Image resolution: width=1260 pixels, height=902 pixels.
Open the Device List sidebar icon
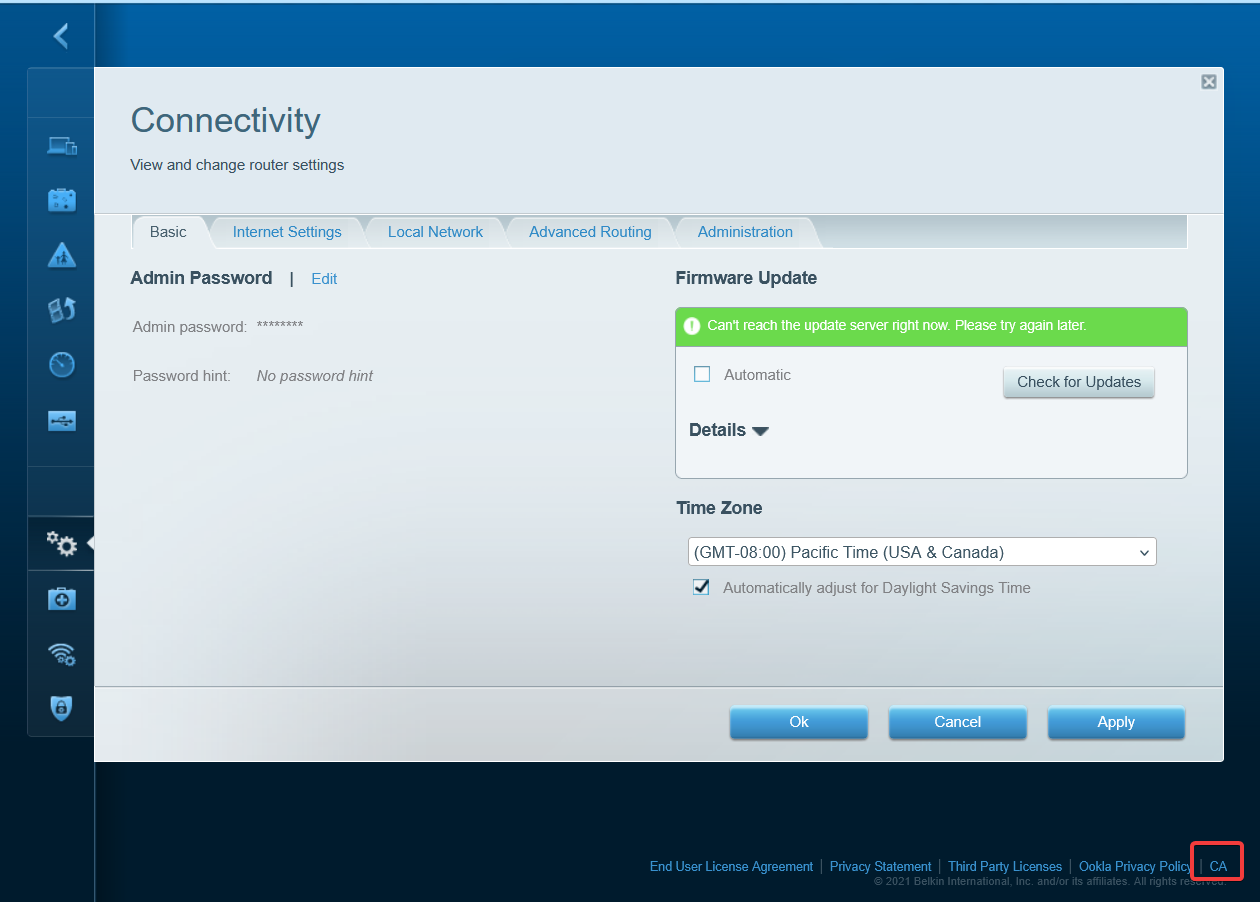(x=62, y=146)
